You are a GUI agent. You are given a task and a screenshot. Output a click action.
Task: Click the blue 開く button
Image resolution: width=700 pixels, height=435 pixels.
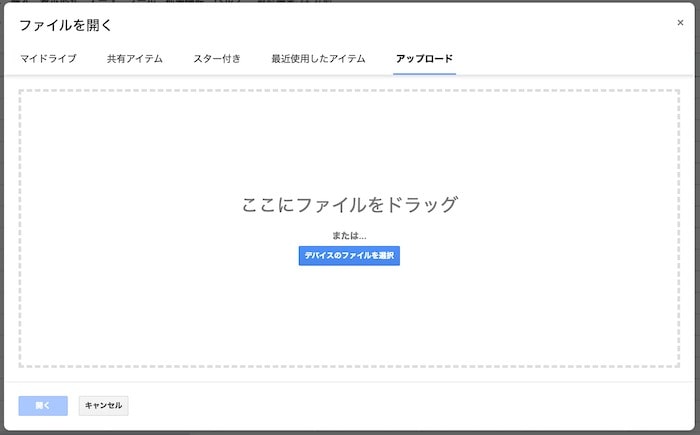point(43,406)
